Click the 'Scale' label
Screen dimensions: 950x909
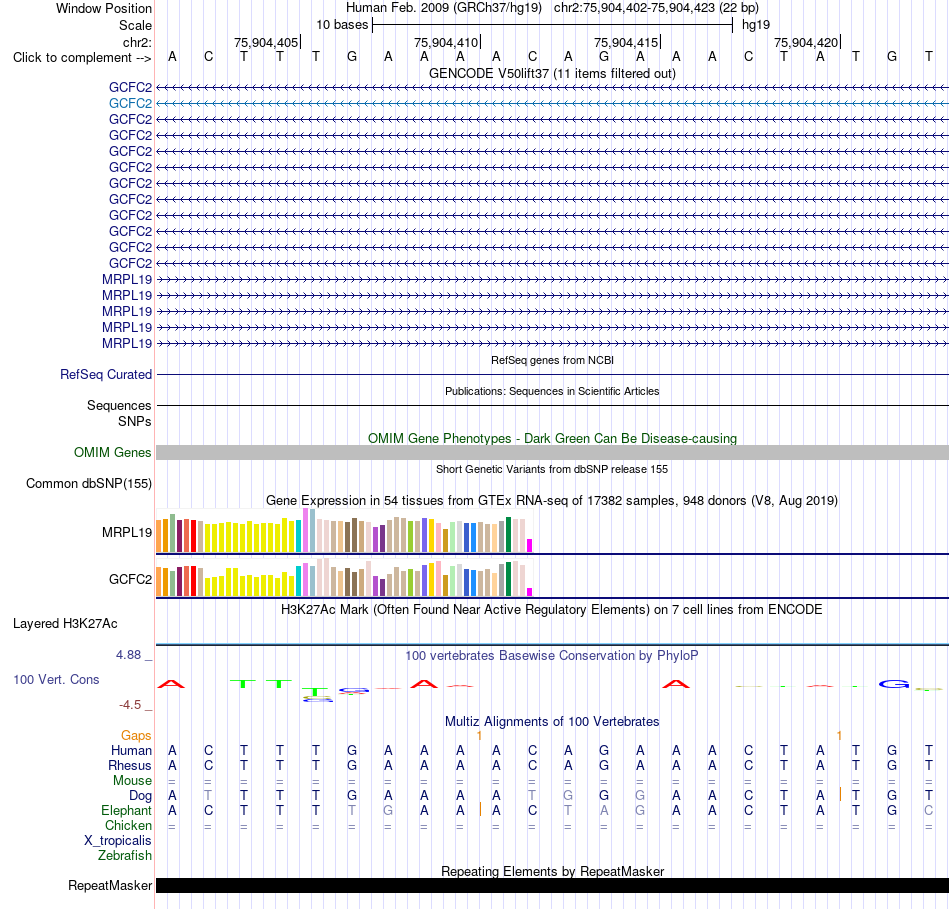point(135,25)
